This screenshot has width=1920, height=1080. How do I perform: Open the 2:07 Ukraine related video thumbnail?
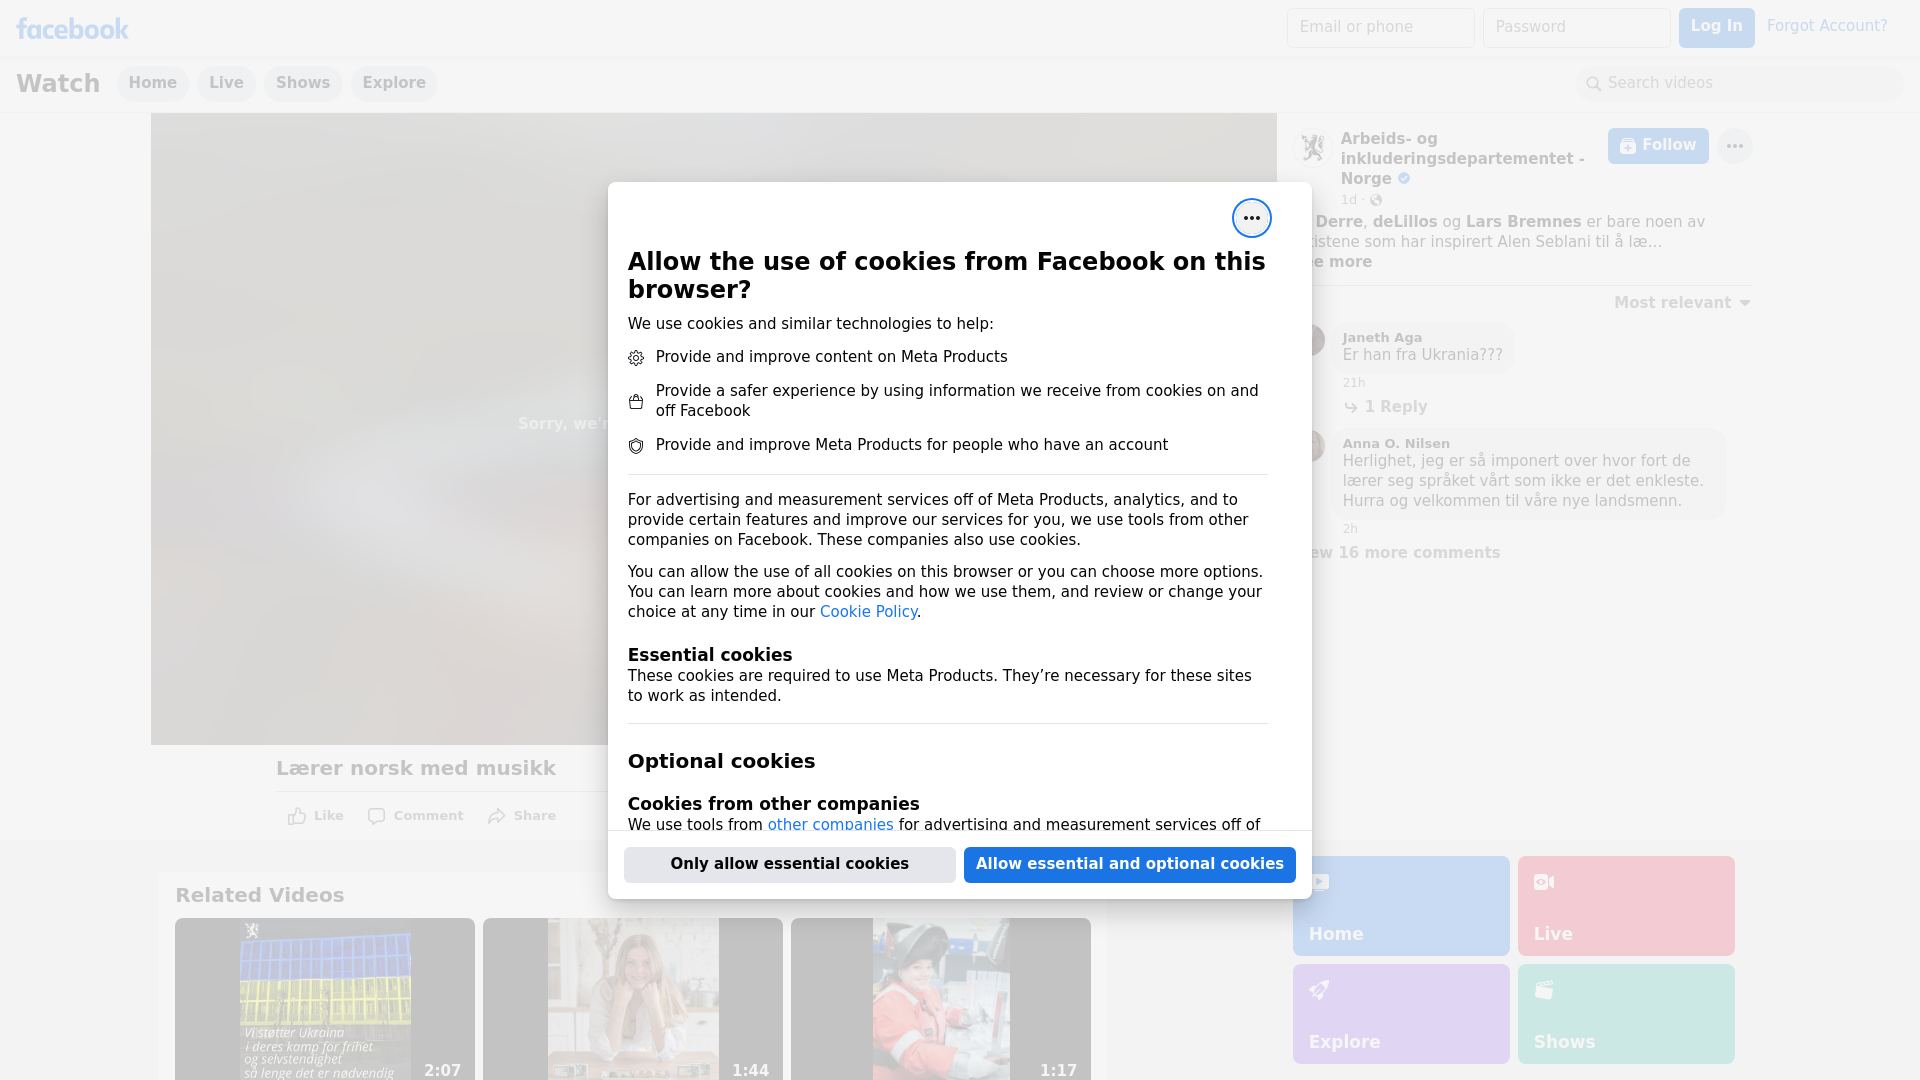click(324, 998)
